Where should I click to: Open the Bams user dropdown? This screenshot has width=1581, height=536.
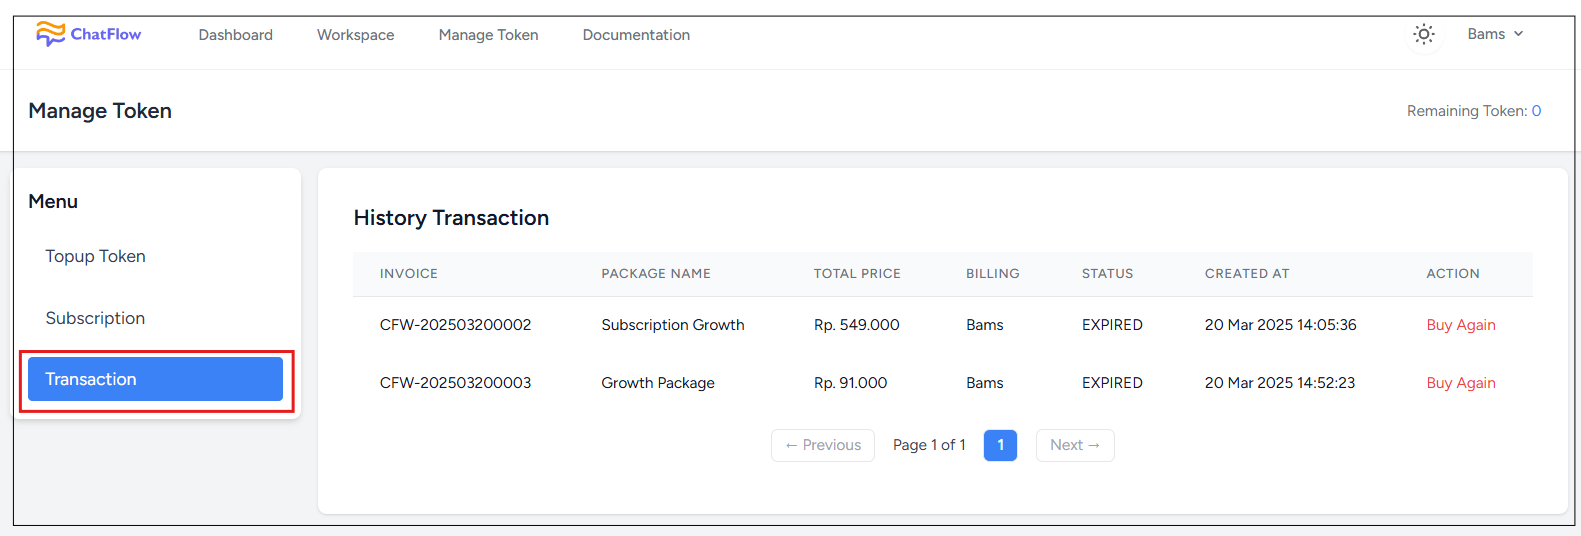(x=1495, y=34)
